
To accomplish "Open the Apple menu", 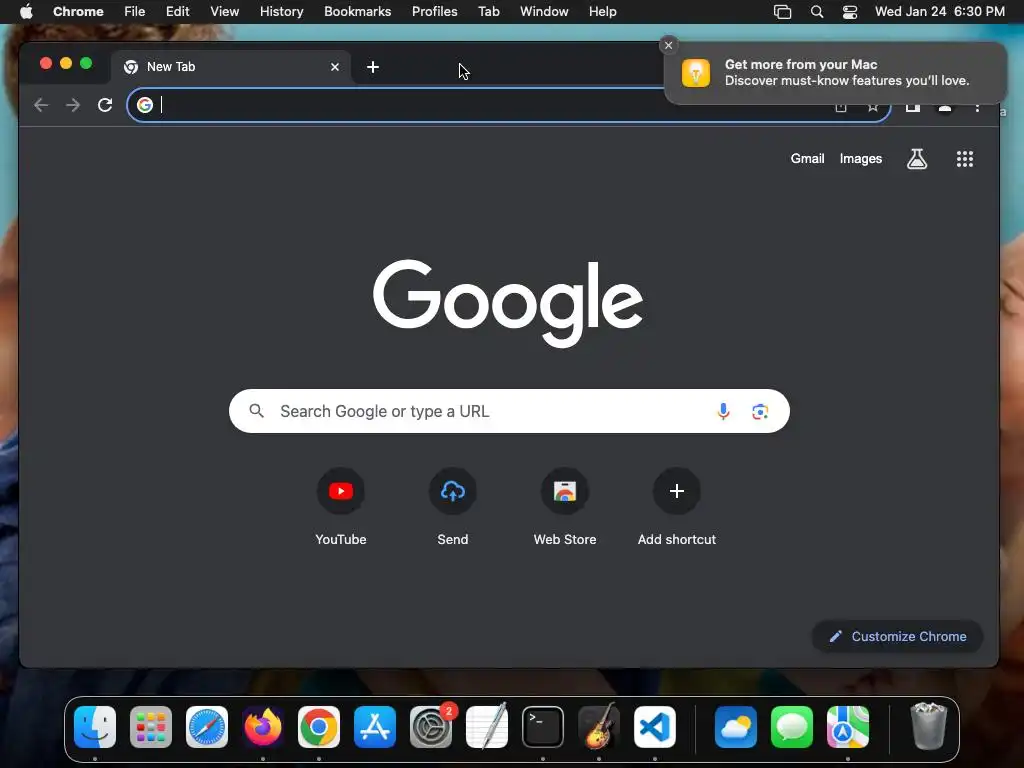I will (26, 12).
